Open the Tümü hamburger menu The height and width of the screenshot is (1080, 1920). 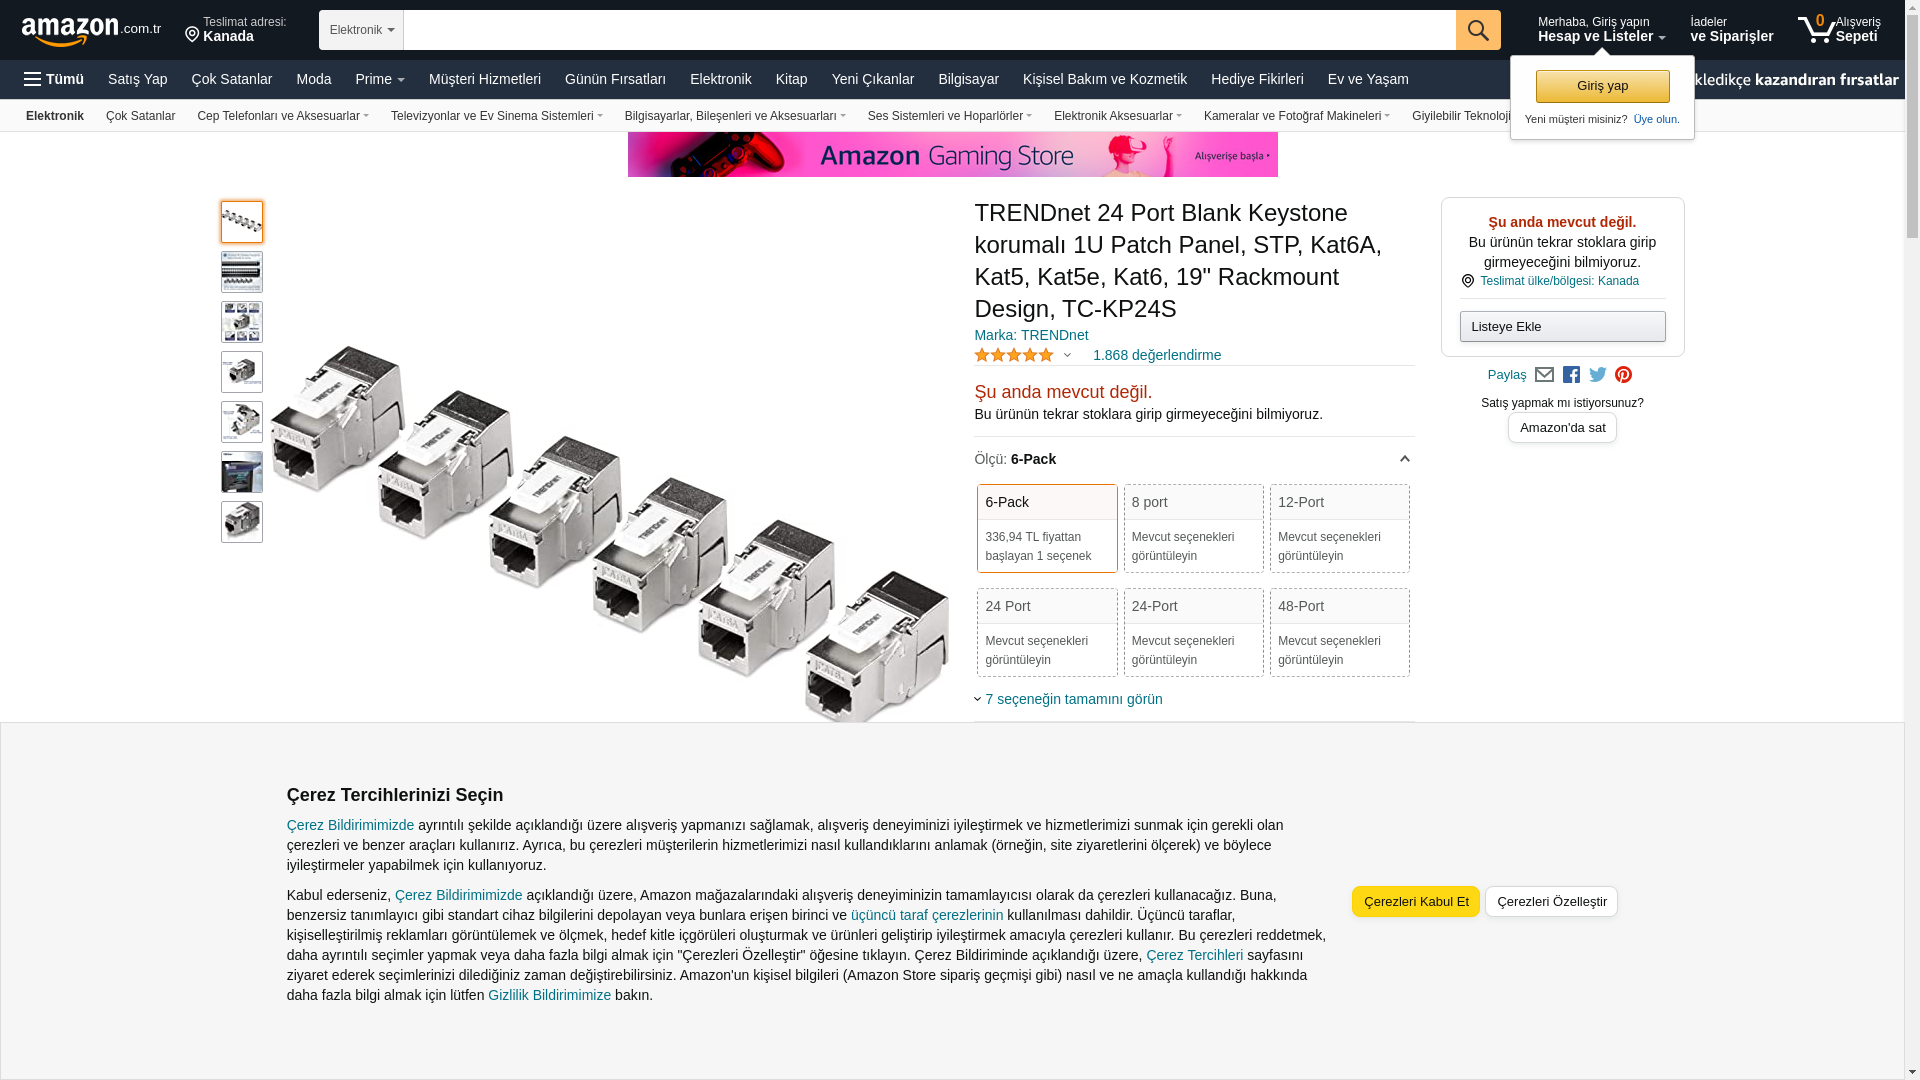coord(54,79)
